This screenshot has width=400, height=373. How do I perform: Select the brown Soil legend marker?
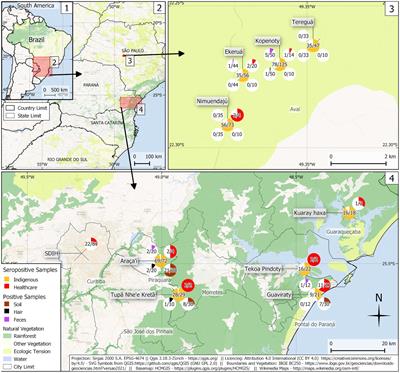pos(6,304)
